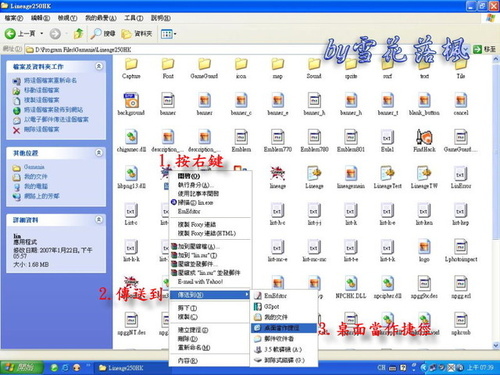The image size is (500, 375).
Task: Select the list-mc-e text file
Action: tap(278, 251)
